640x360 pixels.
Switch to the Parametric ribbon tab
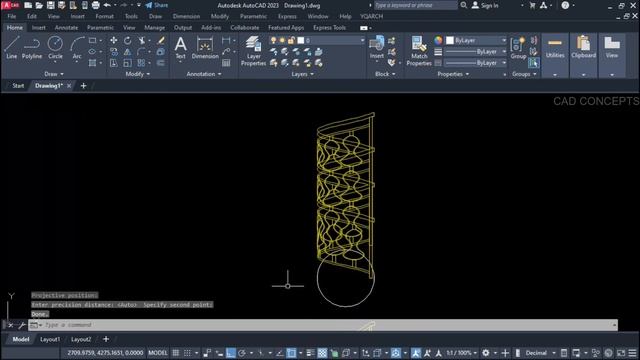click(100, 28)
